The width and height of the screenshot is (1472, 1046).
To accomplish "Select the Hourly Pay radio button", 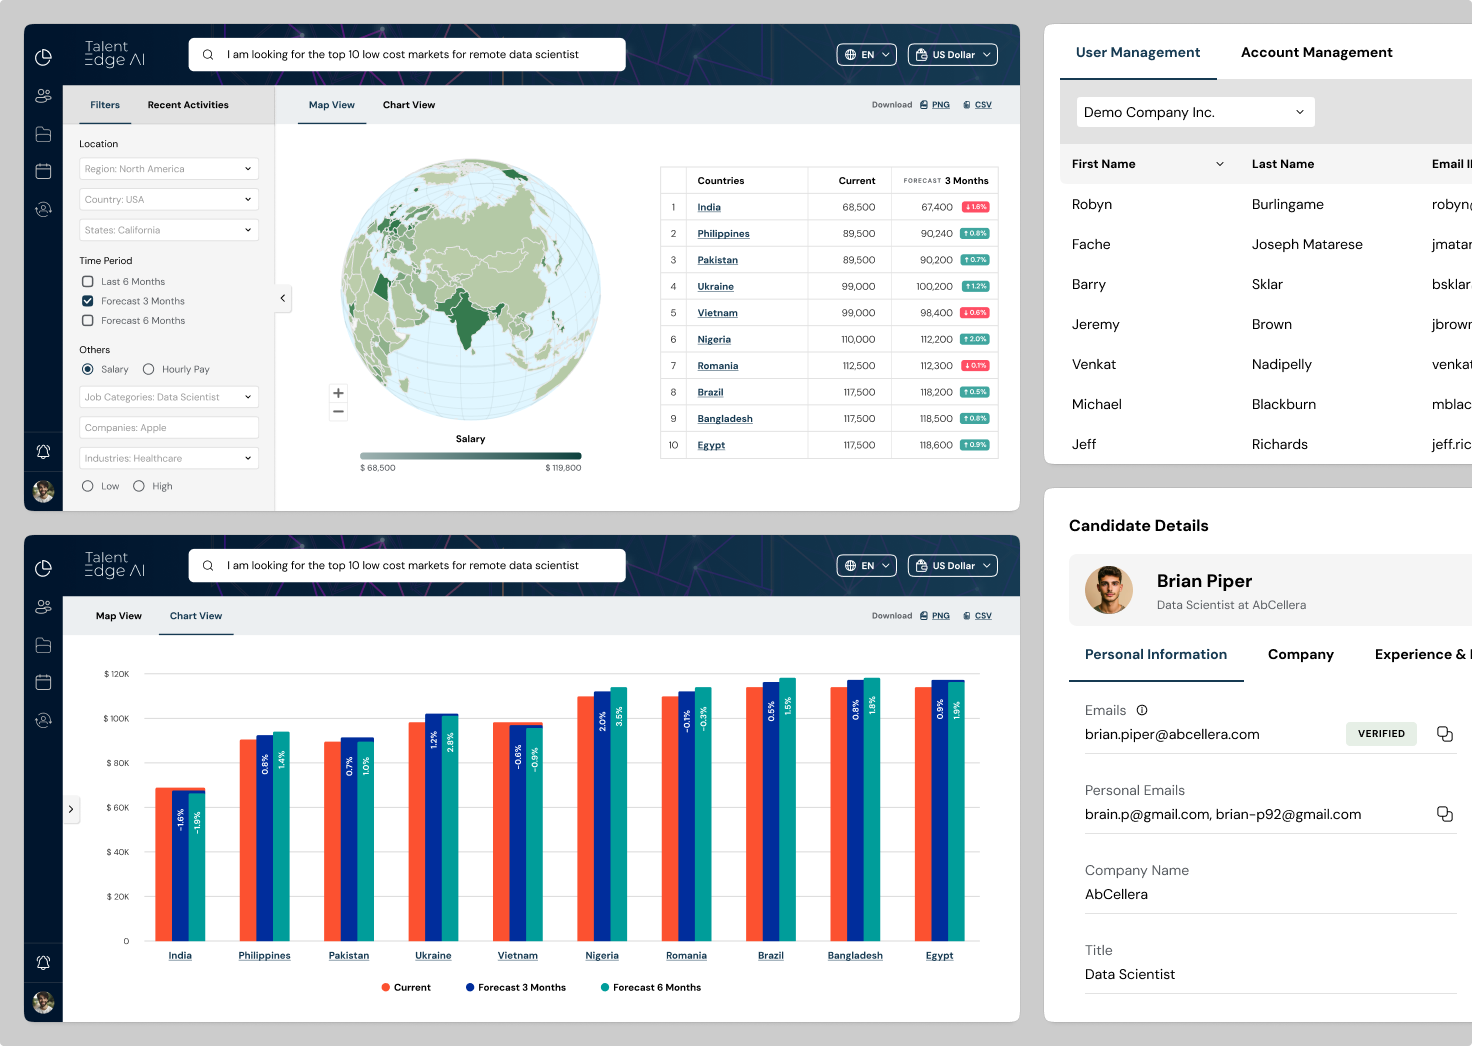I will coord(149,369).
